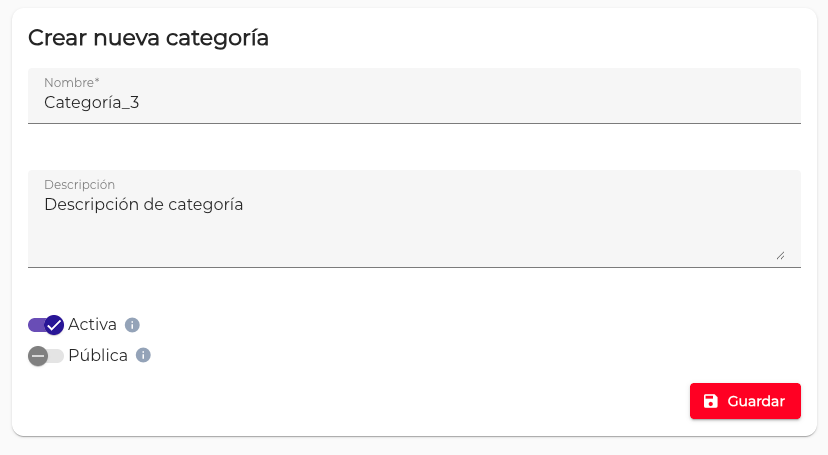Click the 'Descripción de categoría' text
This screenshot has height=455, width=828.
[144, 205]
